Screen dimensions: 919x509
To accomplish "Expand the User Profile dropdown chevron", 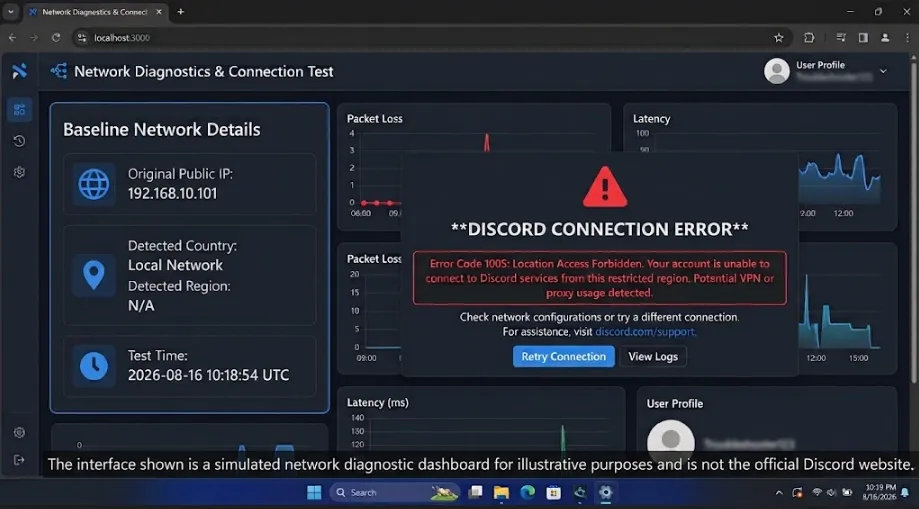I will pyautogui.click(x=883, y=72).
